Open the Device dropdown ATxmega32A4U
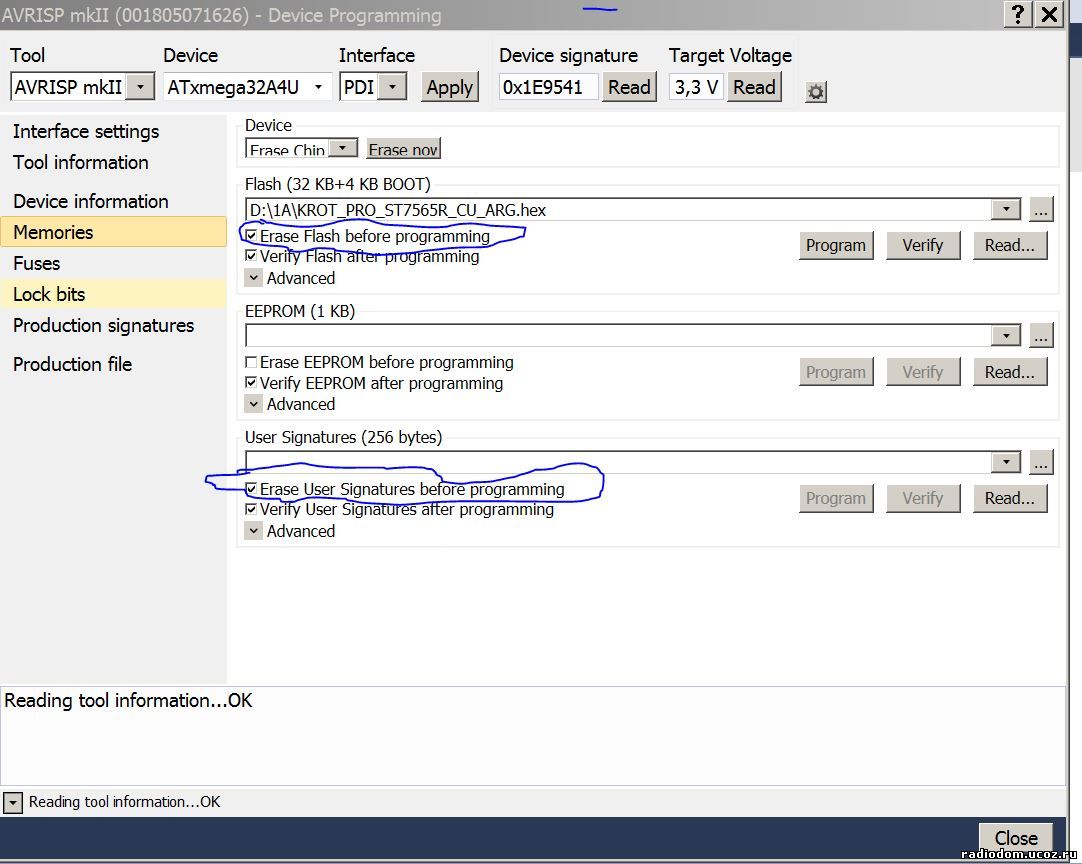 (318, 87)
